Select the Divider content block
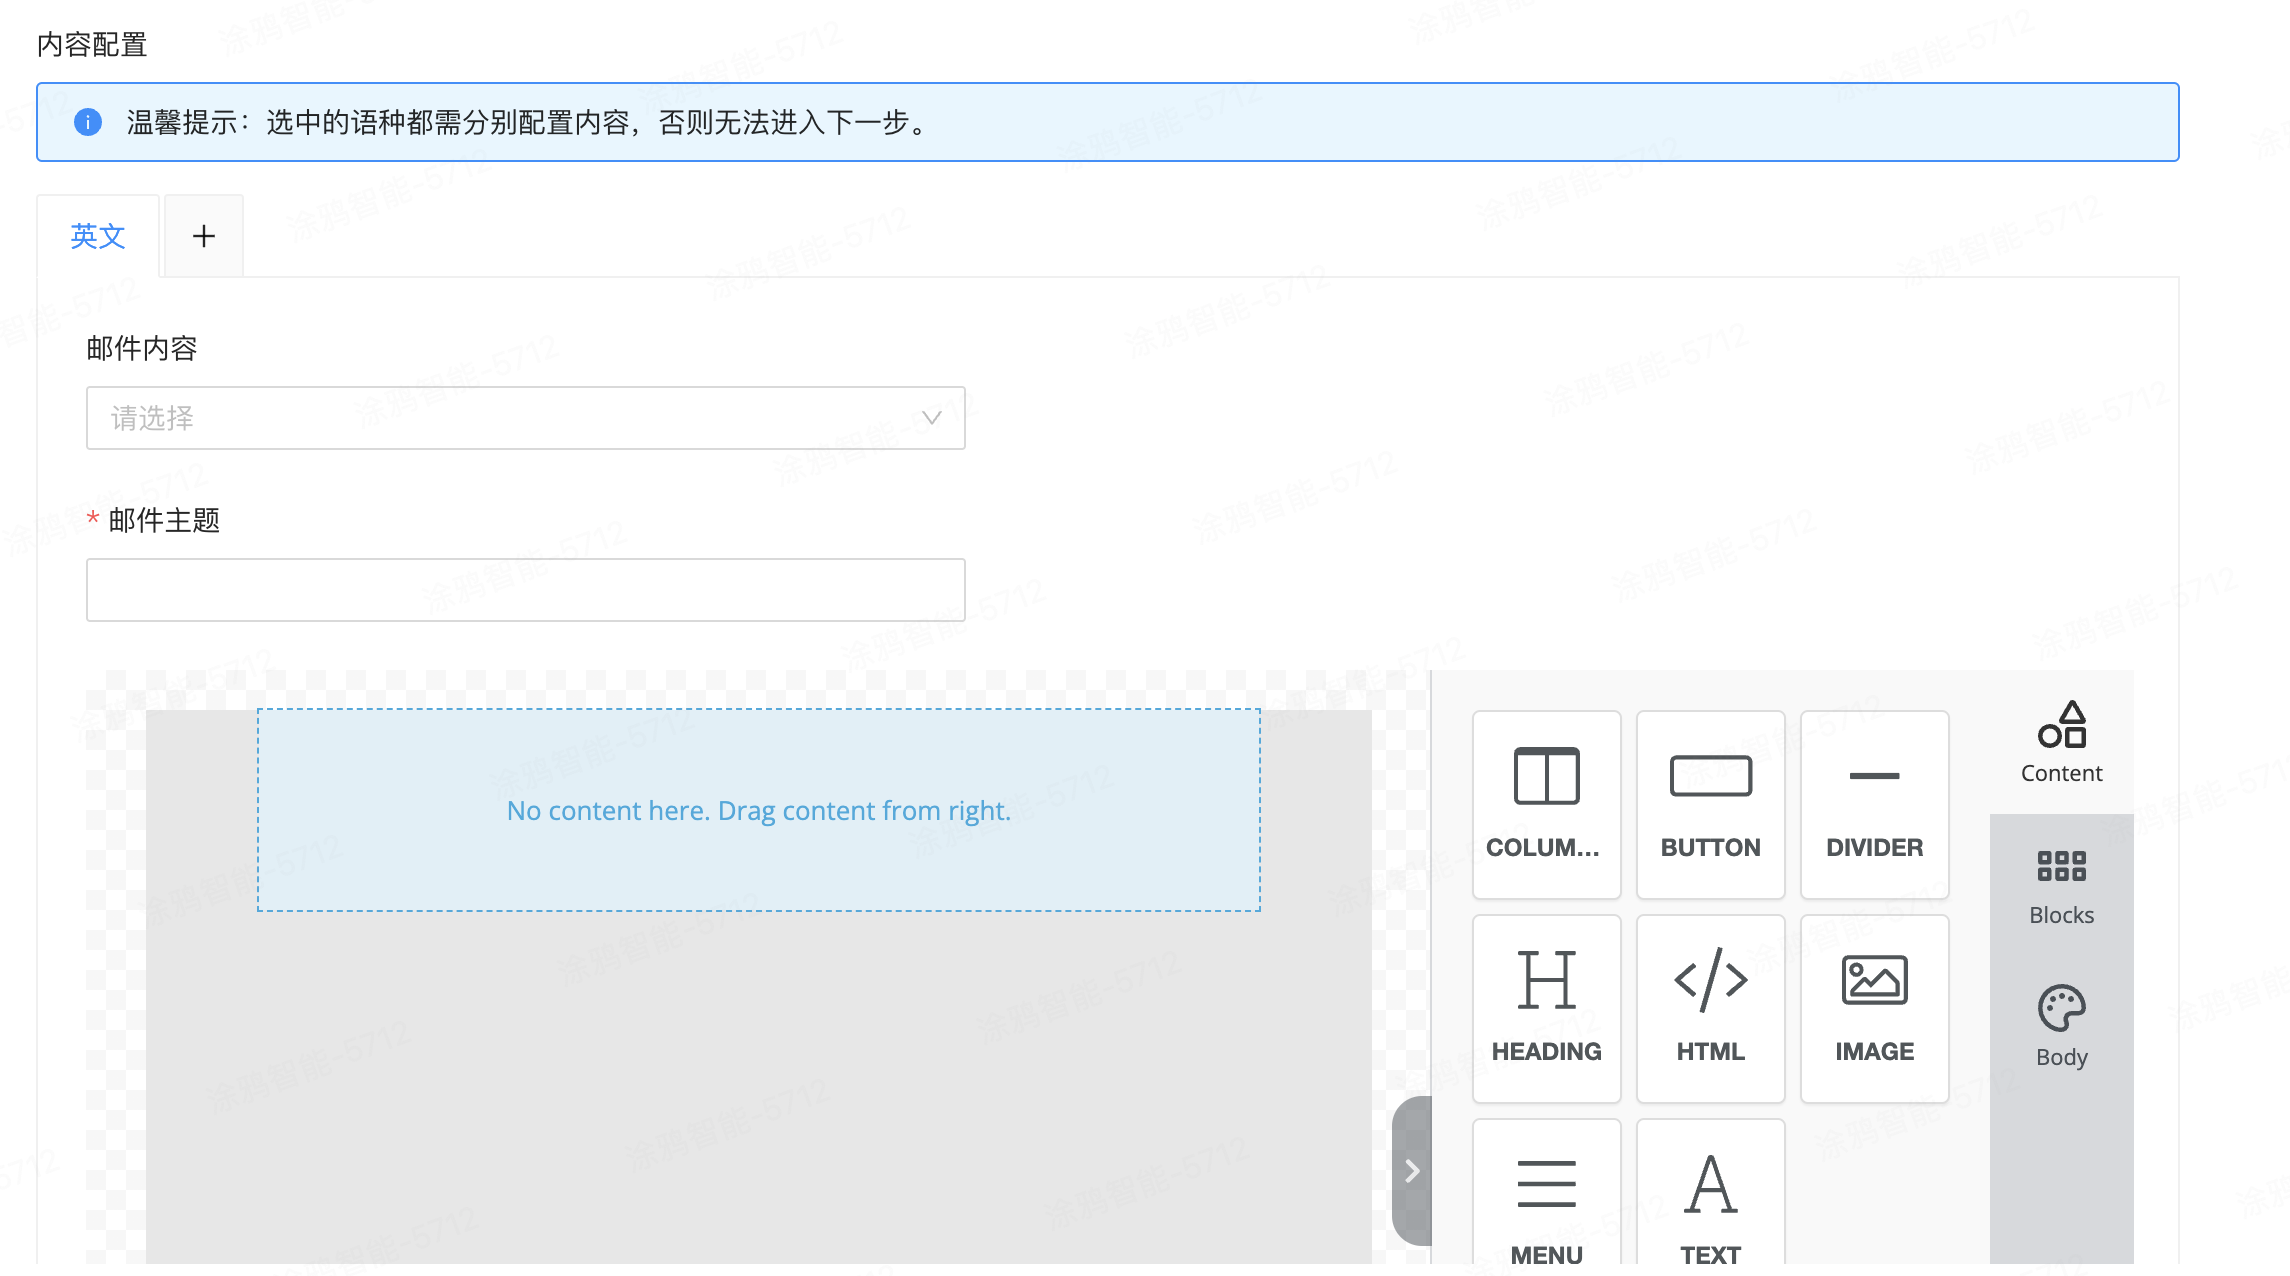Viewport: 2290px width, 1276px height. [x=1874, y=805]
